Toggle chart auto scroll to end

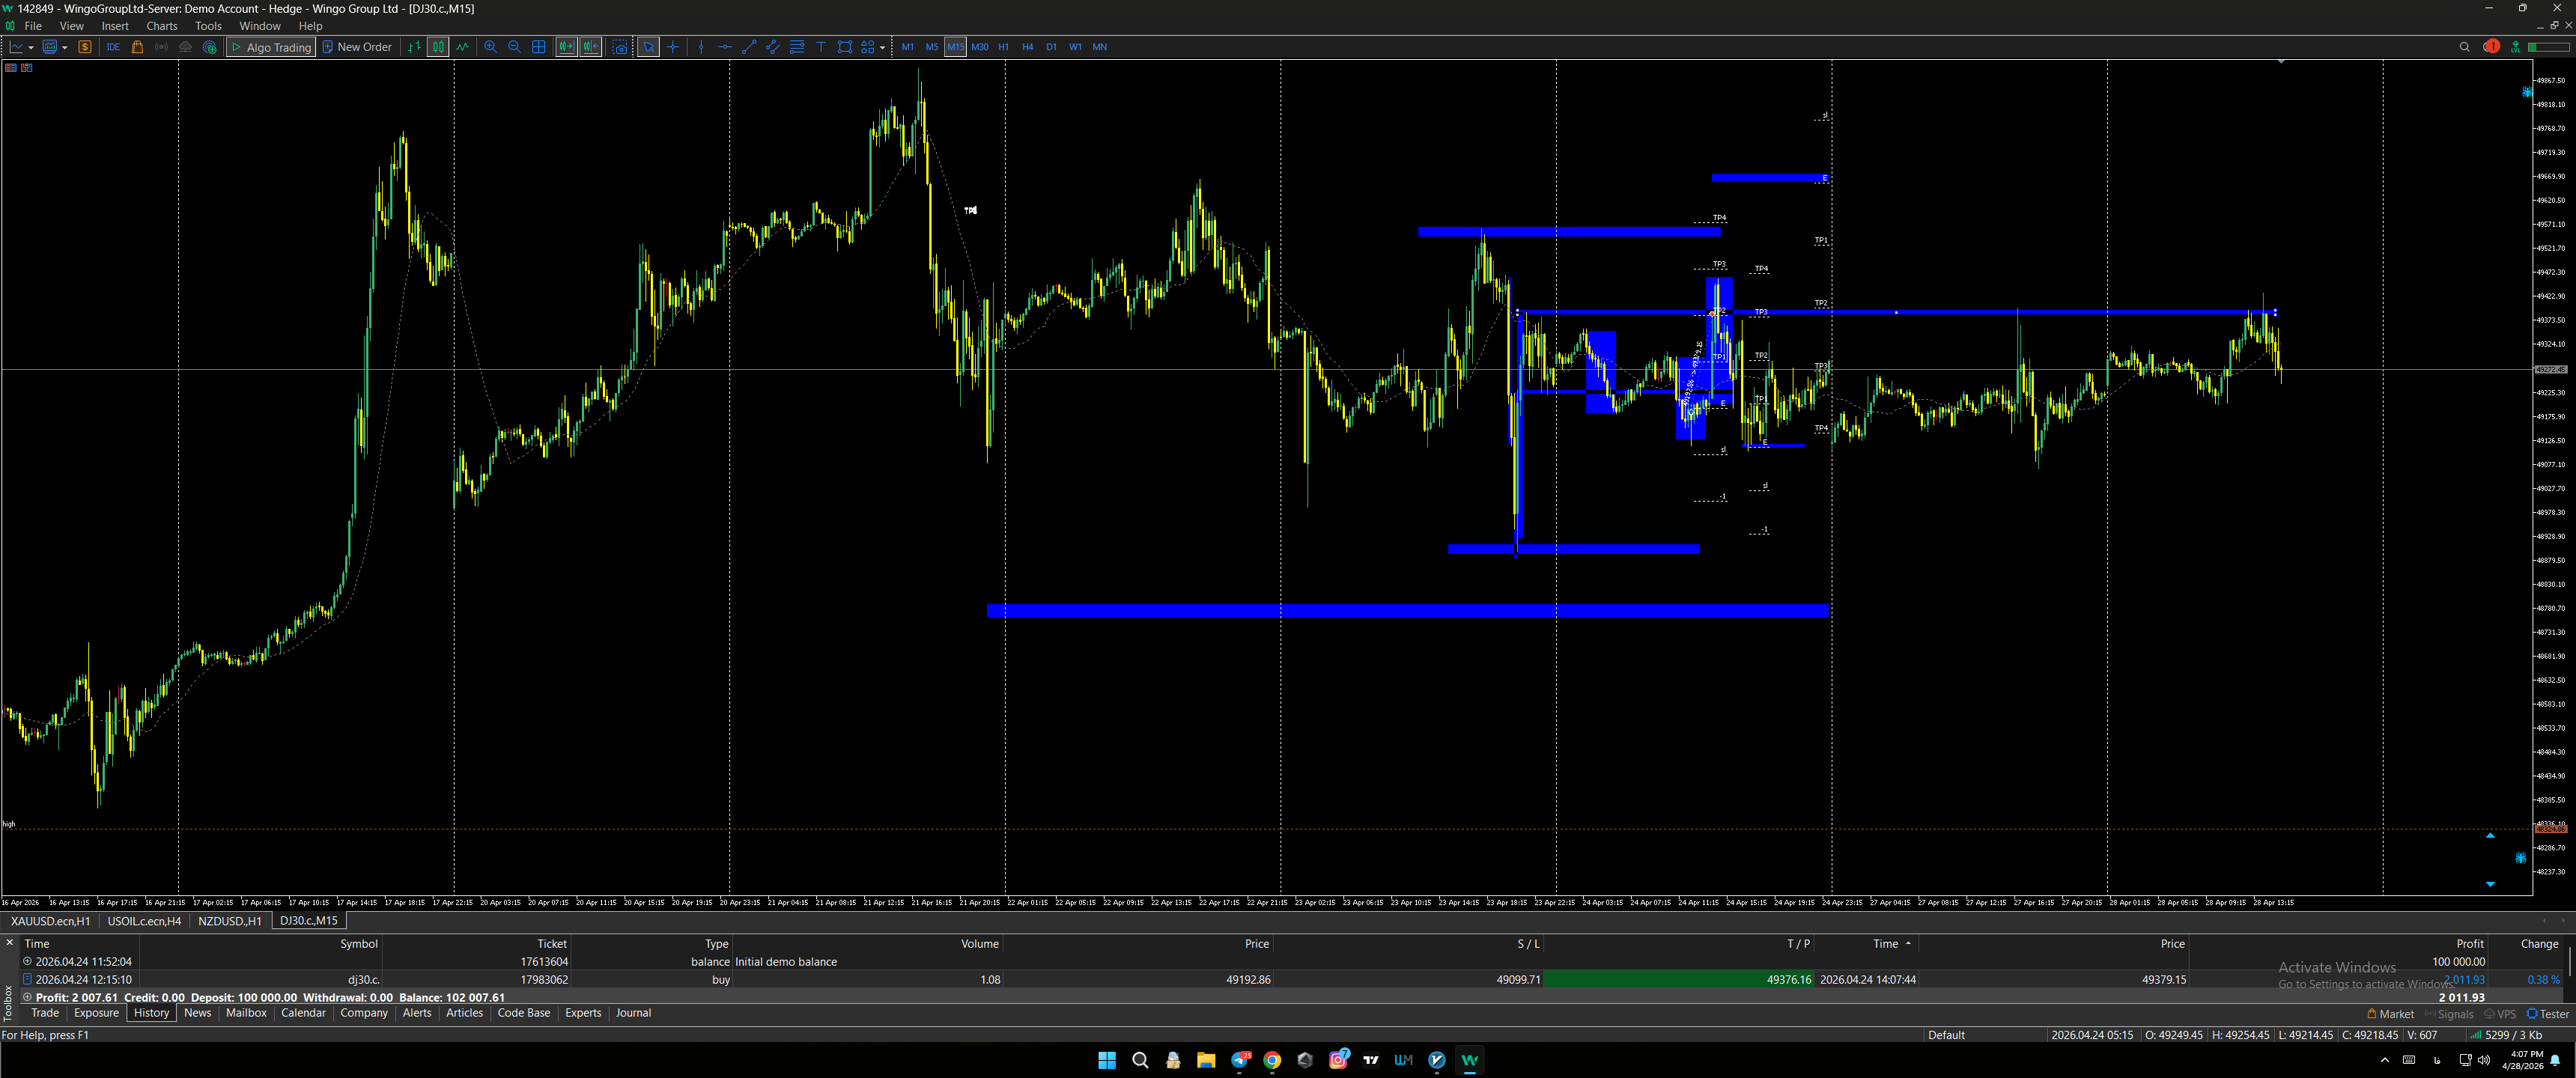pos(566,47)
